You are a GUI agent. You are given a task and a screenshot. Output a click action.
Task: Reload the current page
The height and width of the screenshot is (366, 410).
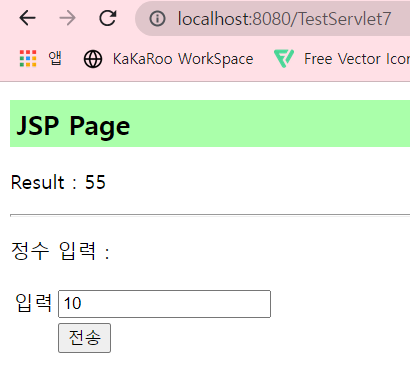coord(108,18)
